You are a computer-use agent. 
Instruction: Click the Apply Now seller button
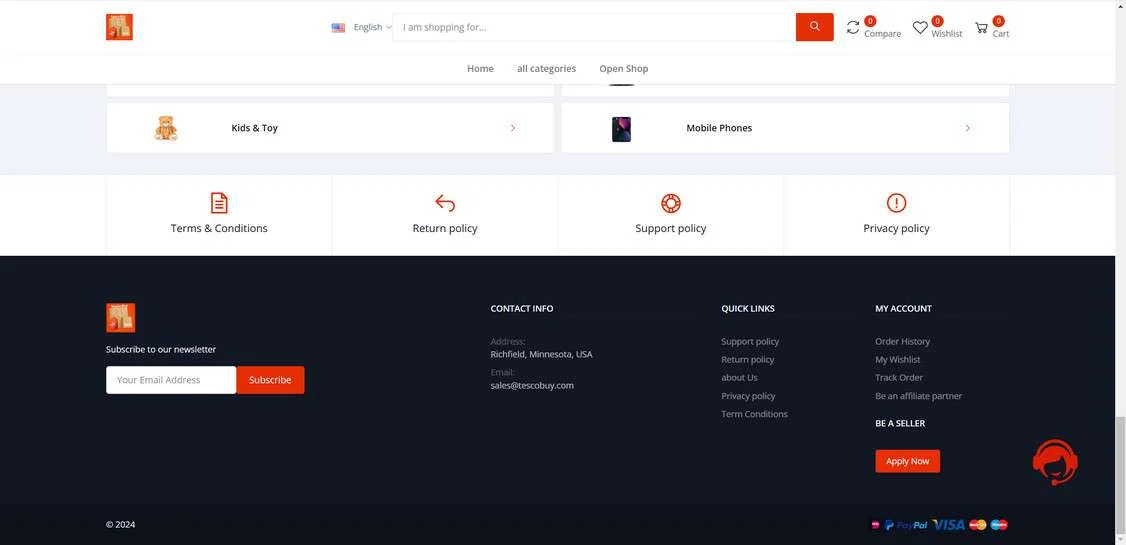(x=908, y=461)
